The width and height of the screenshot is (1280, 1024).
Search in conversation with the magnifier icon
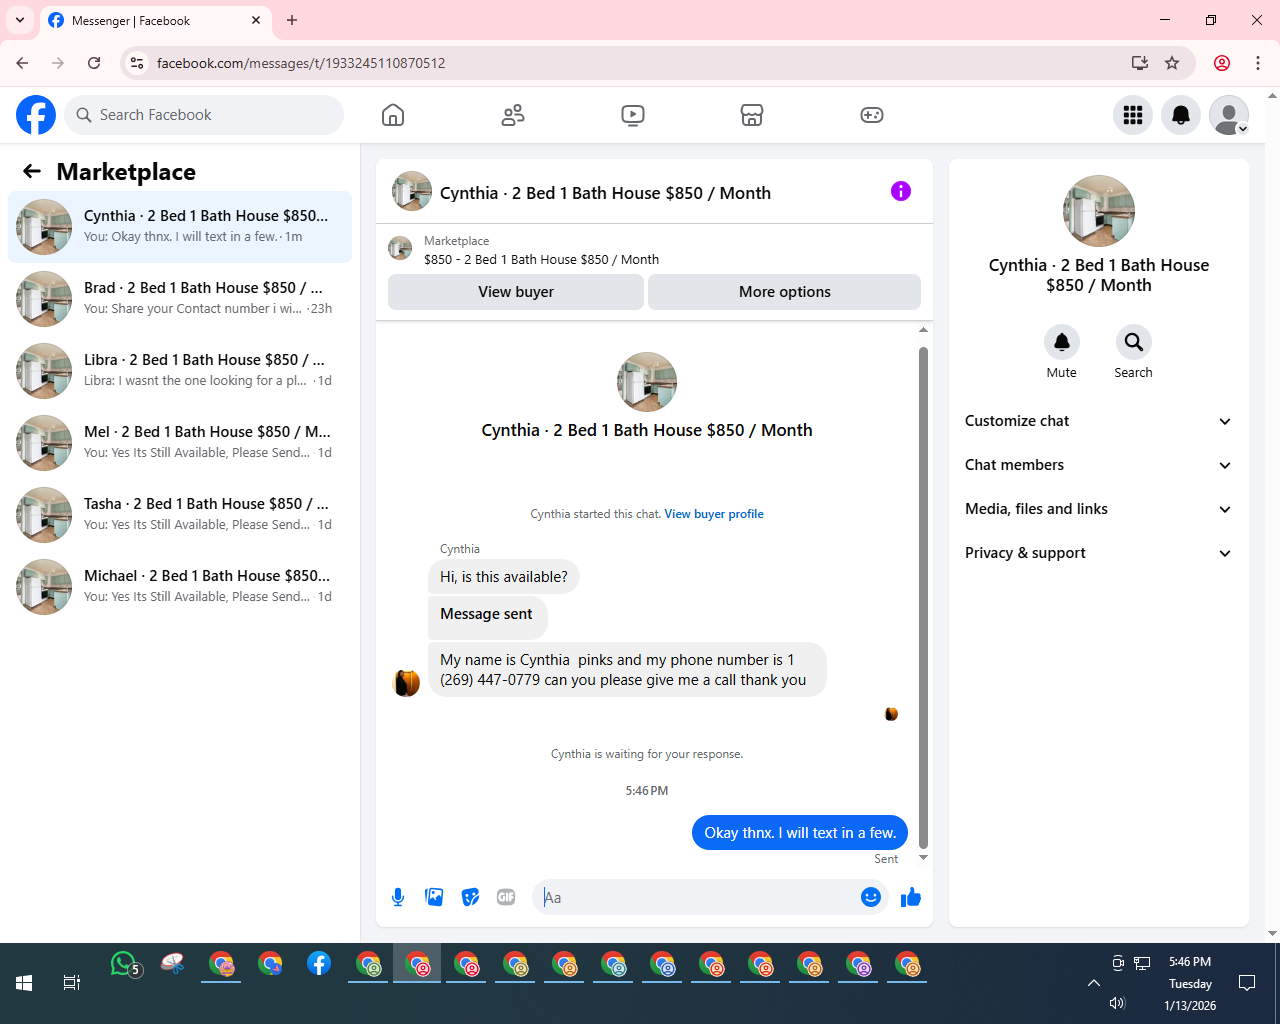(x=1133, y=342)
